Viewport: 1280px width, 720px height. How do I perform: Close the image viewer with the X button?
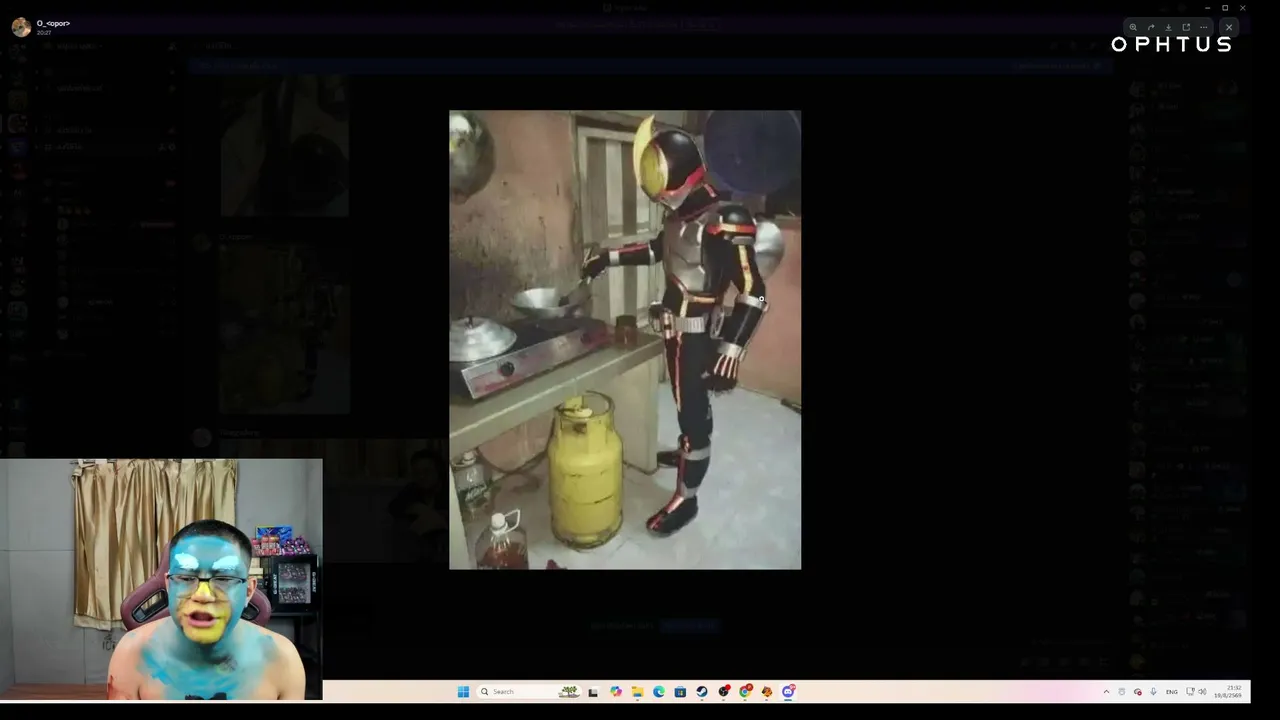(x=1229, y=27)
